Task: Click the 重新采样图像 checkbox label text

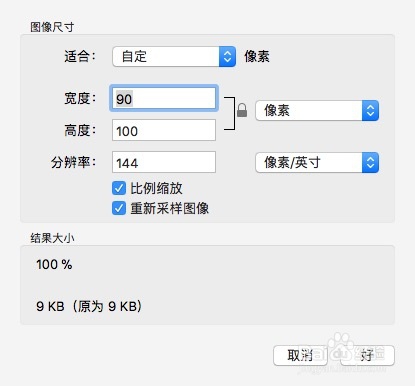Action: (x=170, y=208)
